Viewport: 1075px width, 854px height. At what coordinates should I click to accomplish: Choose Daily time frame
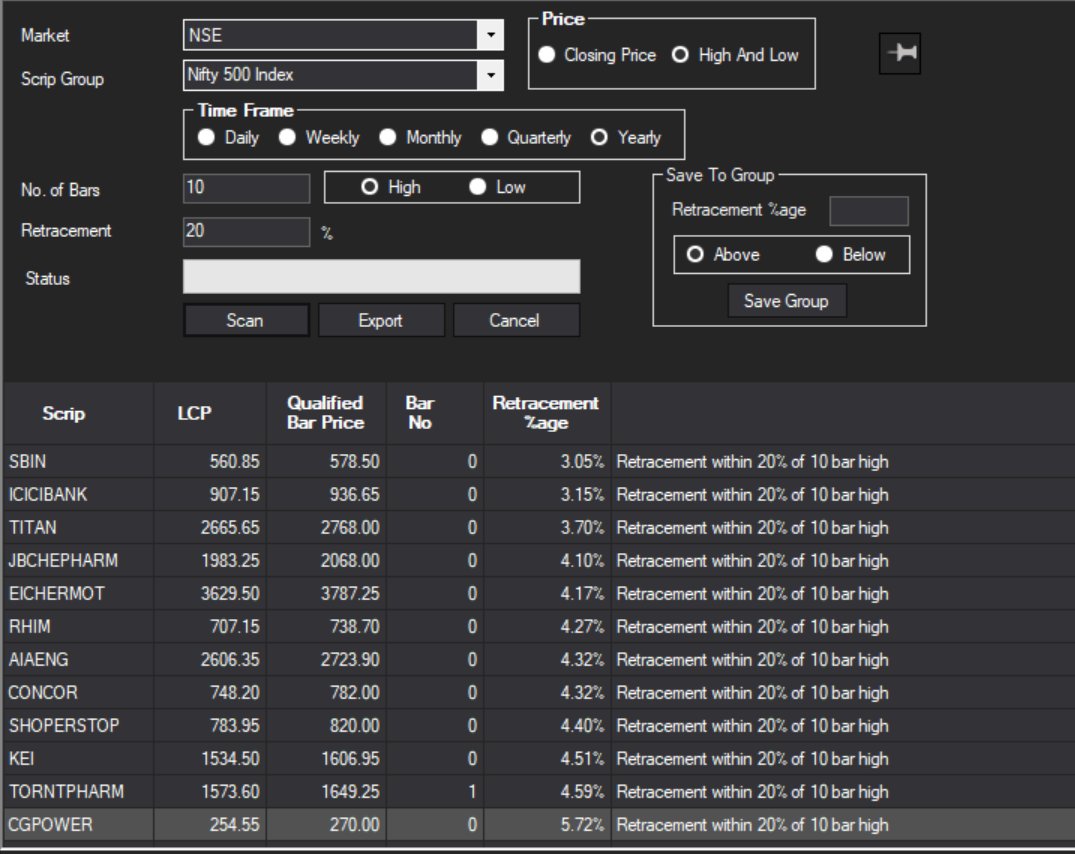(228, 137)
